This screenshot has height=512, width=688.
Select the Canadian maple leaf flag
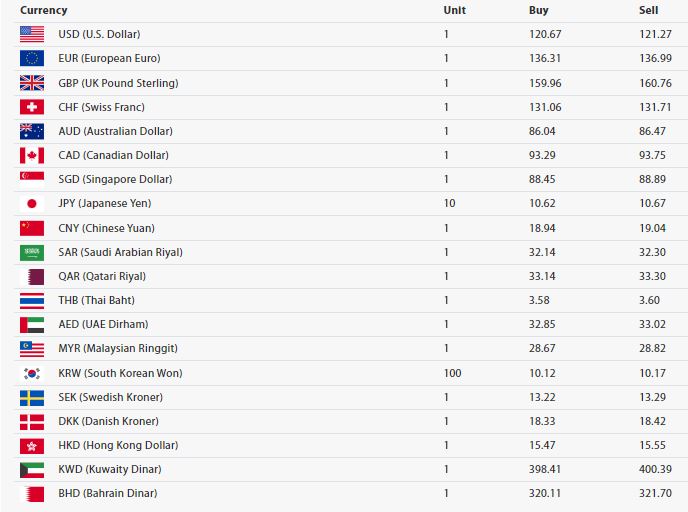pos(32,155)
